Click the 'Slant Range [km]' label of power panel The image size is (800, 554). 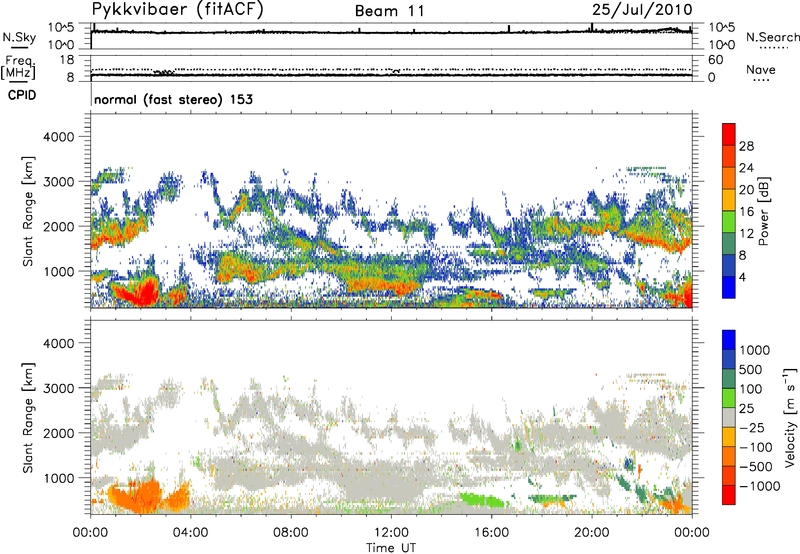28,212
